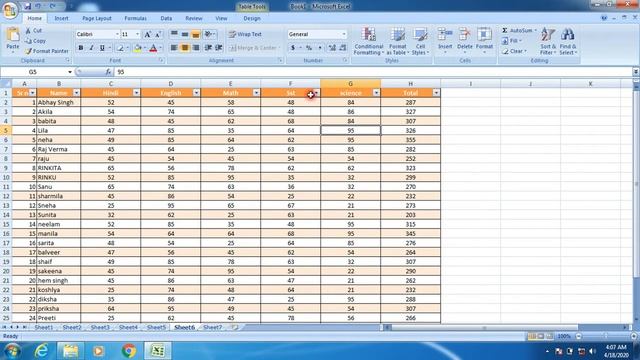Open Sort & Filter options
The width and height of the screenshot is (640, 360).
pyautogui.click(x=548, y=41)
